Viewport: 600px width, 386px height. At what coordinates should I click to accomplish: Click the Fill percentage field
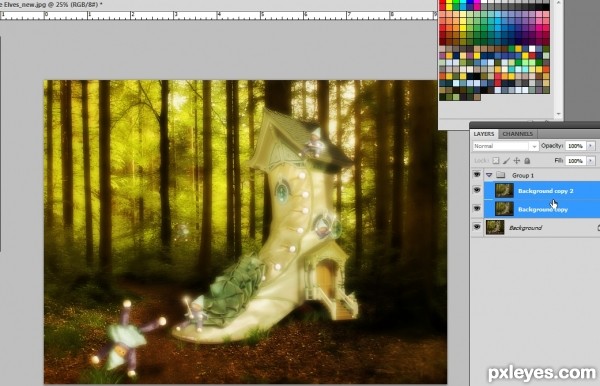(575, 161)
